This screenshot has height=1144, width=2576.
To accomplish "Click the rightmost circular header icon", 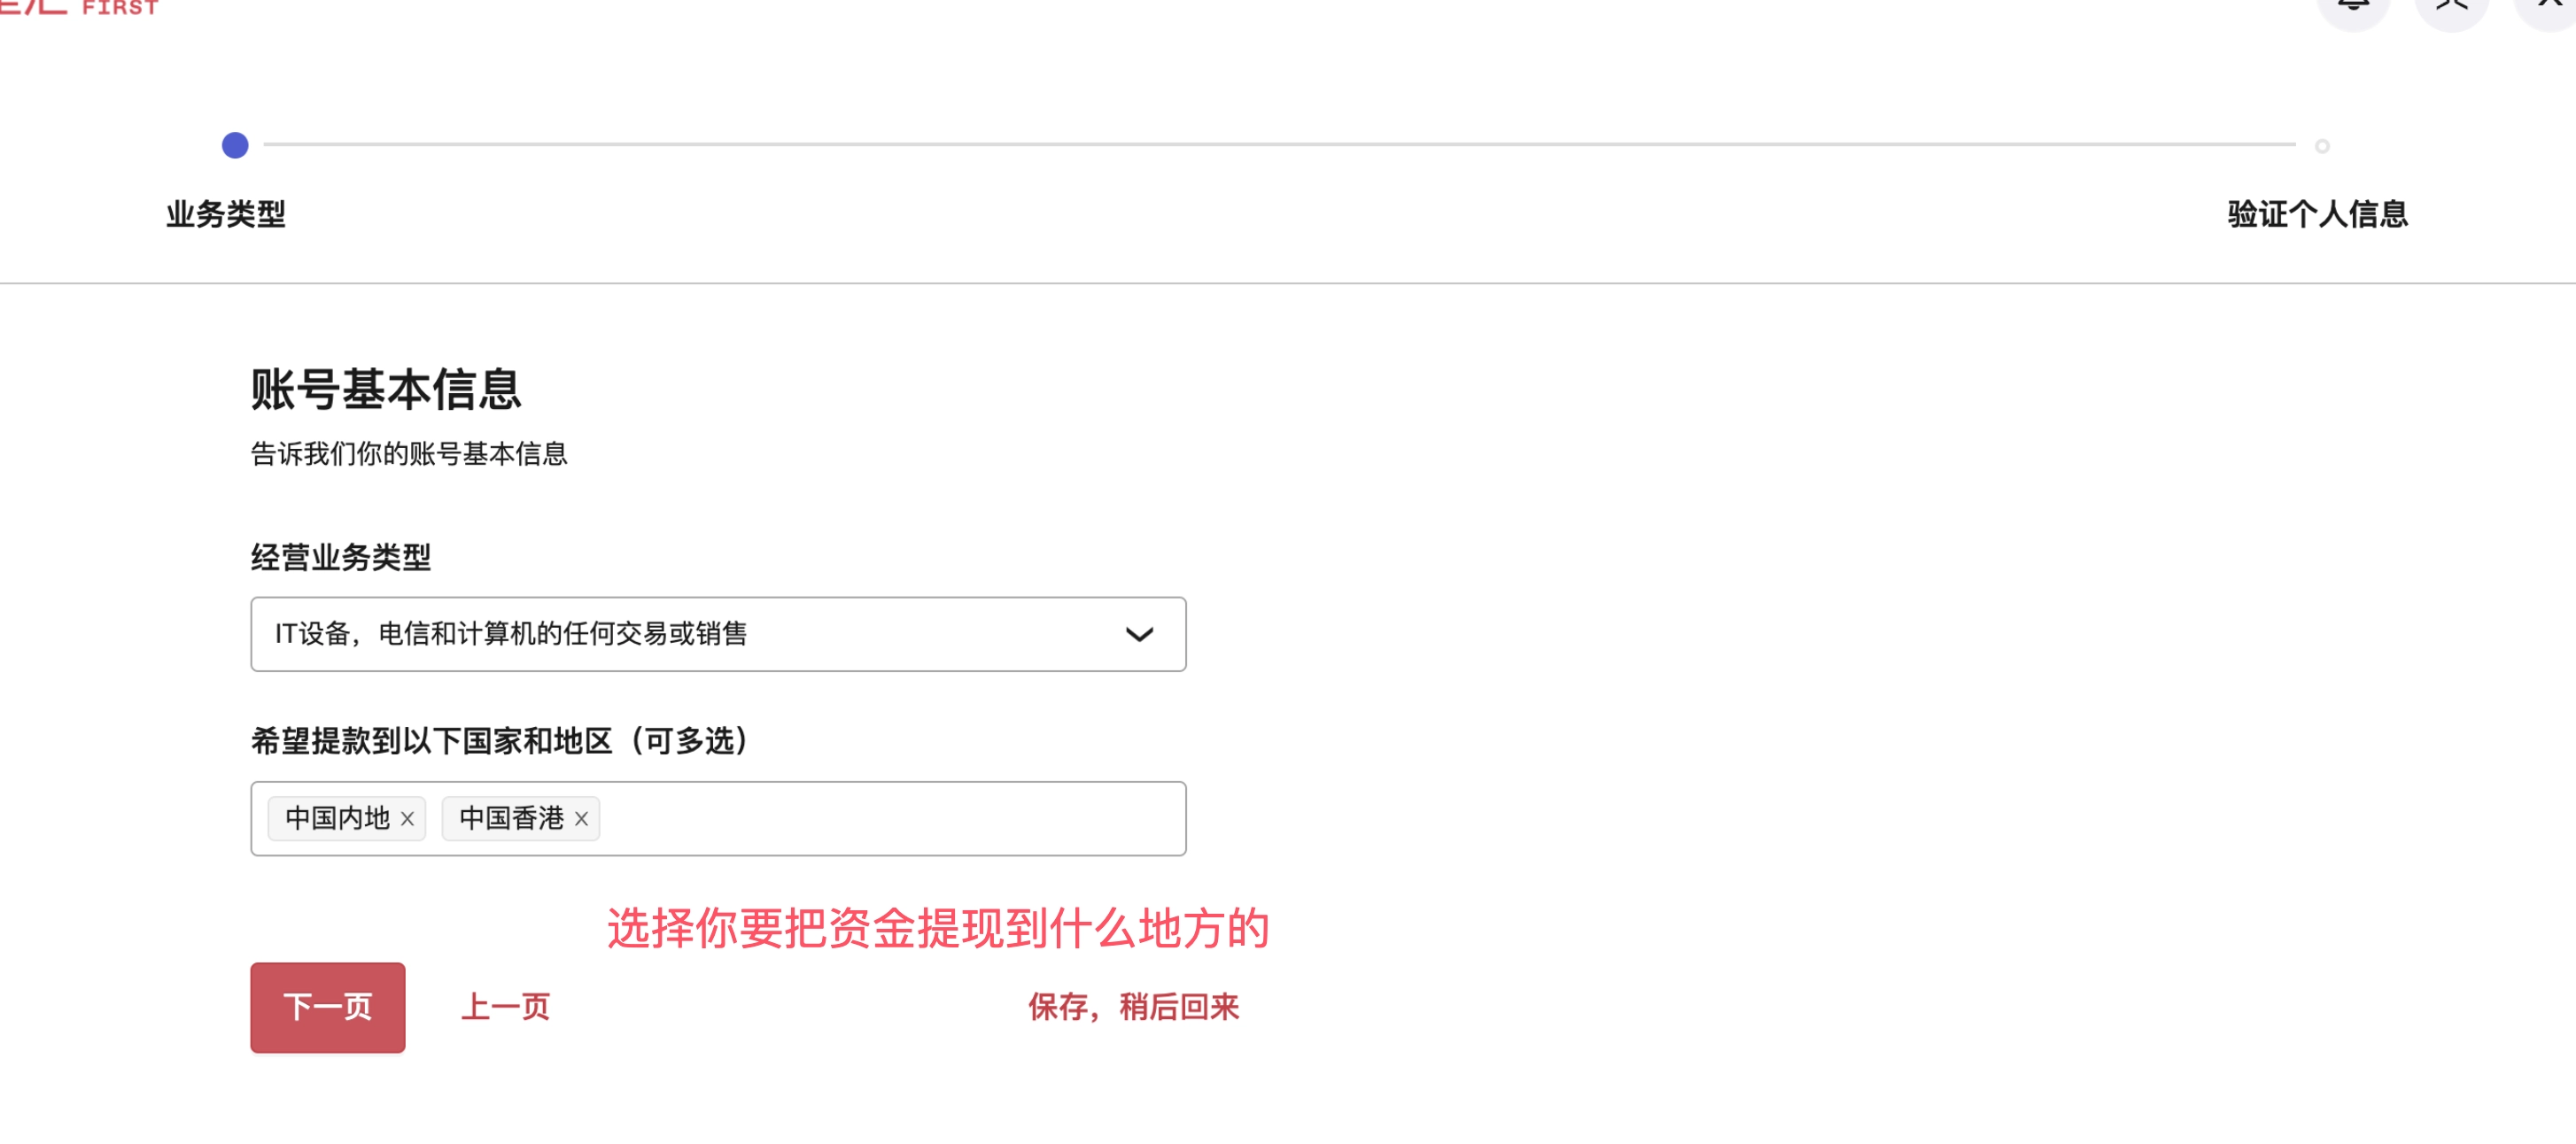I will pos(2551,6).
